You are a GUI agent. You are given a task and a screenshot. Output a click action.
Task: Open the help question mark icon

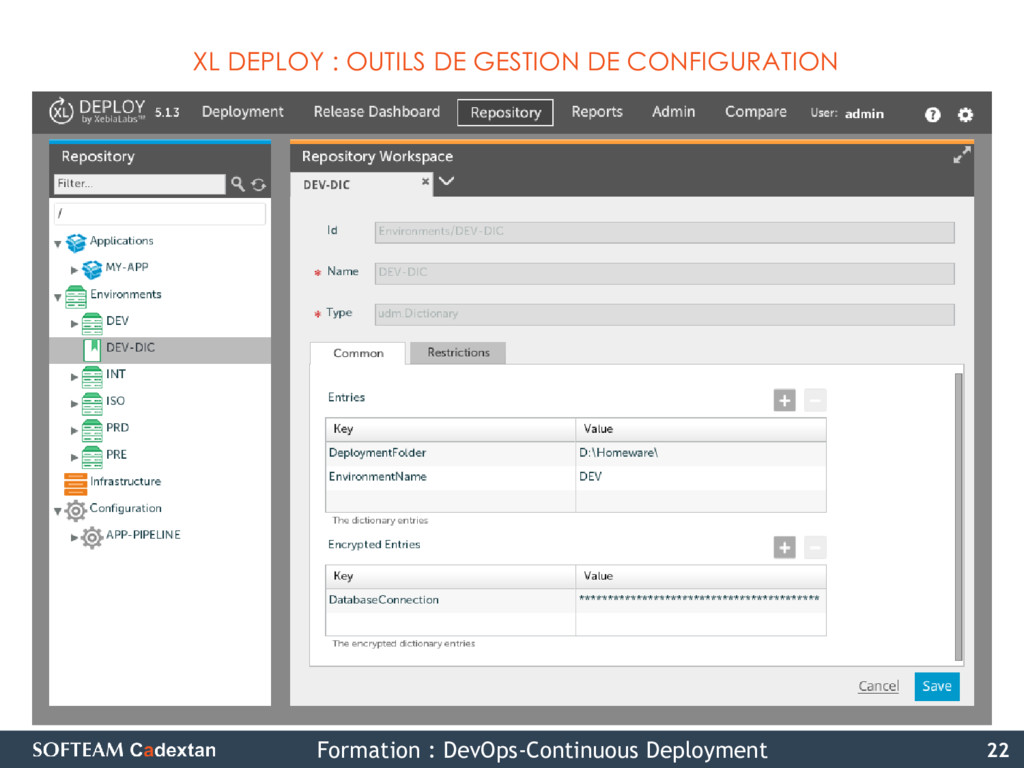tap(933, 115)
